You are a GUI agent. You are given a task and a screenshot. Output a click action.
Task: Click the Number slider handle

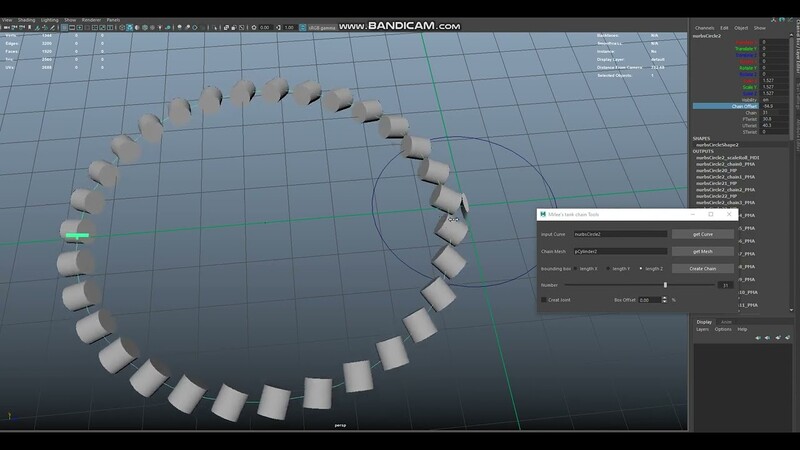click(x=665, y=285)
